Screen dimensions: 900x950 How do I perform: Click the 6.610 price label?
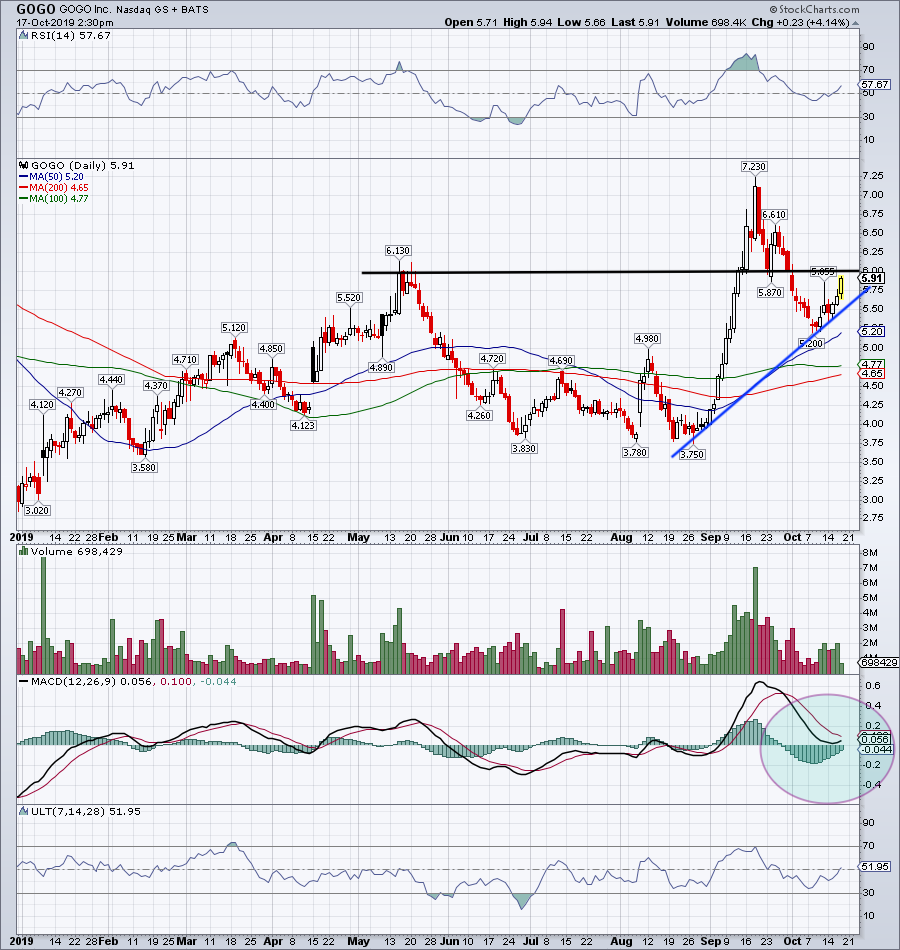click(774, 214)
